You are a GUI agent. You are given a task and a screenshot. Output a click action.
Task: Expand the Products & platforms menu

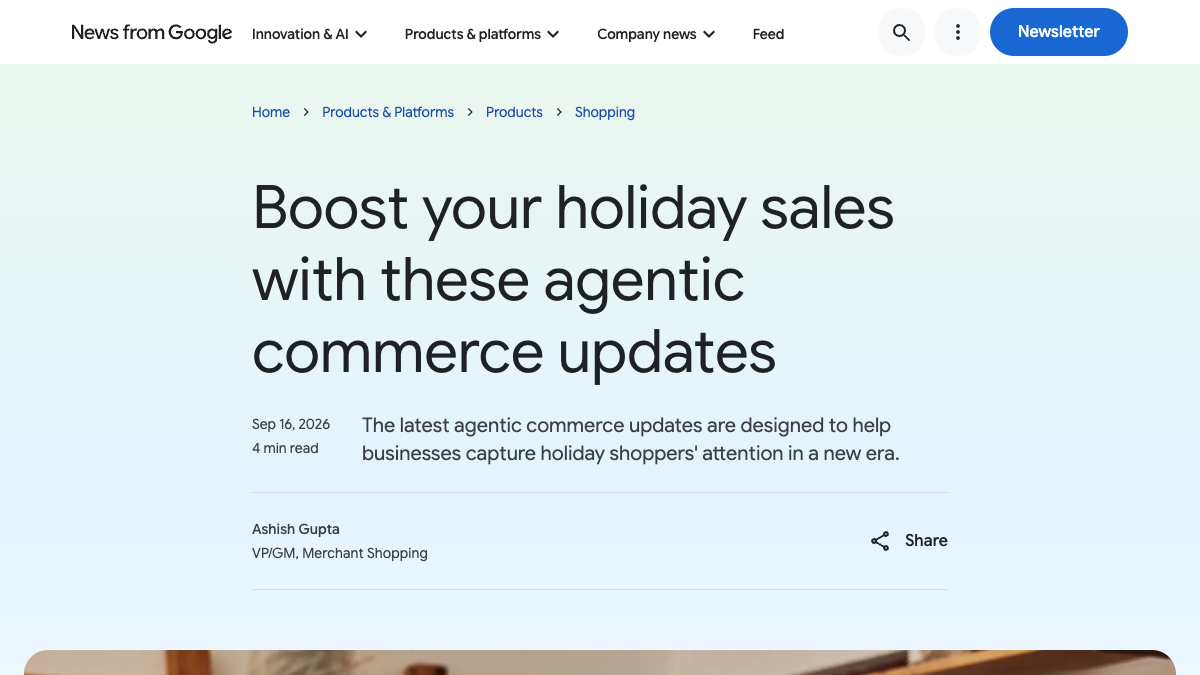pyautogui.click(x=482, y=34)
